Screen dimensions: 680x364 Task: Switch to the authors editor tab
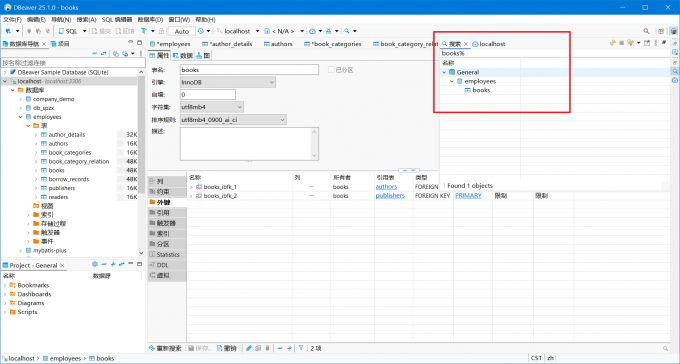278,44
